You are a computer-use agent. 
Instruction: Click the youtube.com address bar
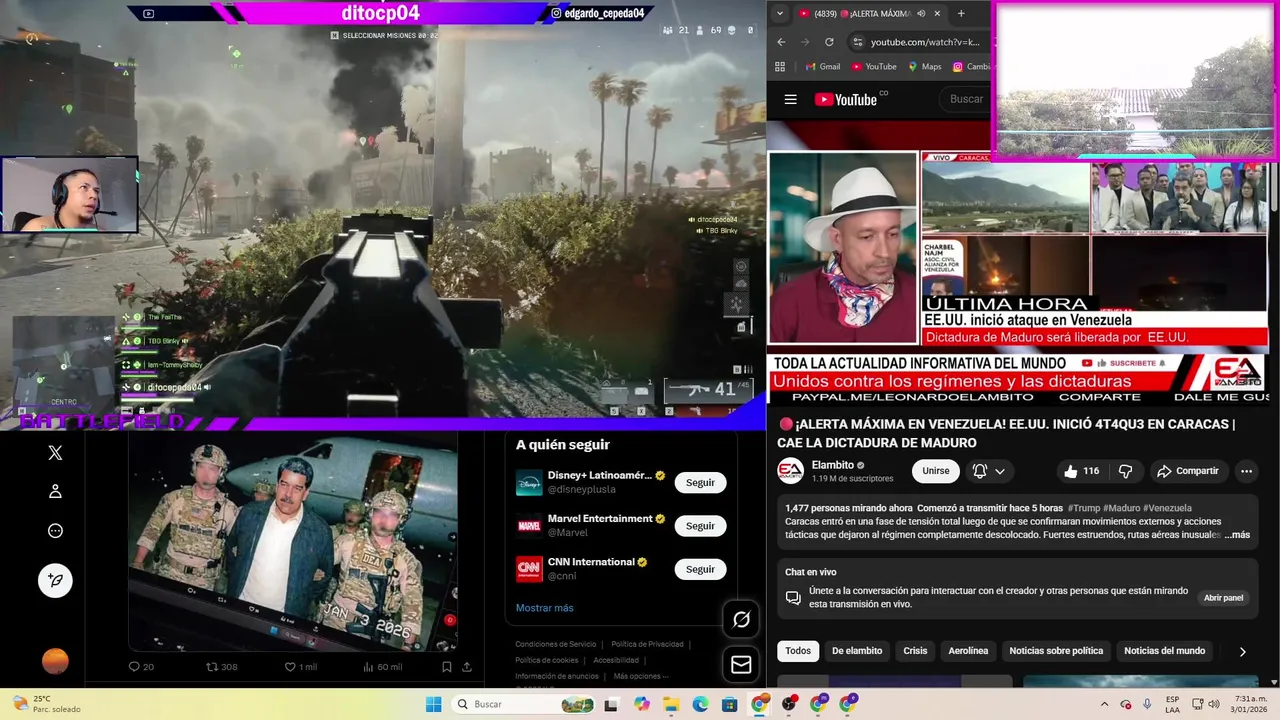click(x=925, y=42)
